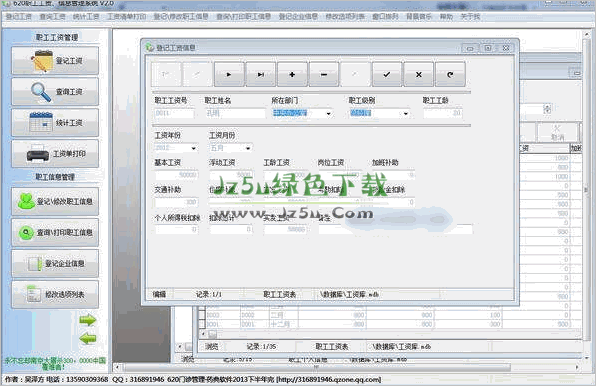
Task: Expand the 所在部门 dropdown
Action: (328, 113)
